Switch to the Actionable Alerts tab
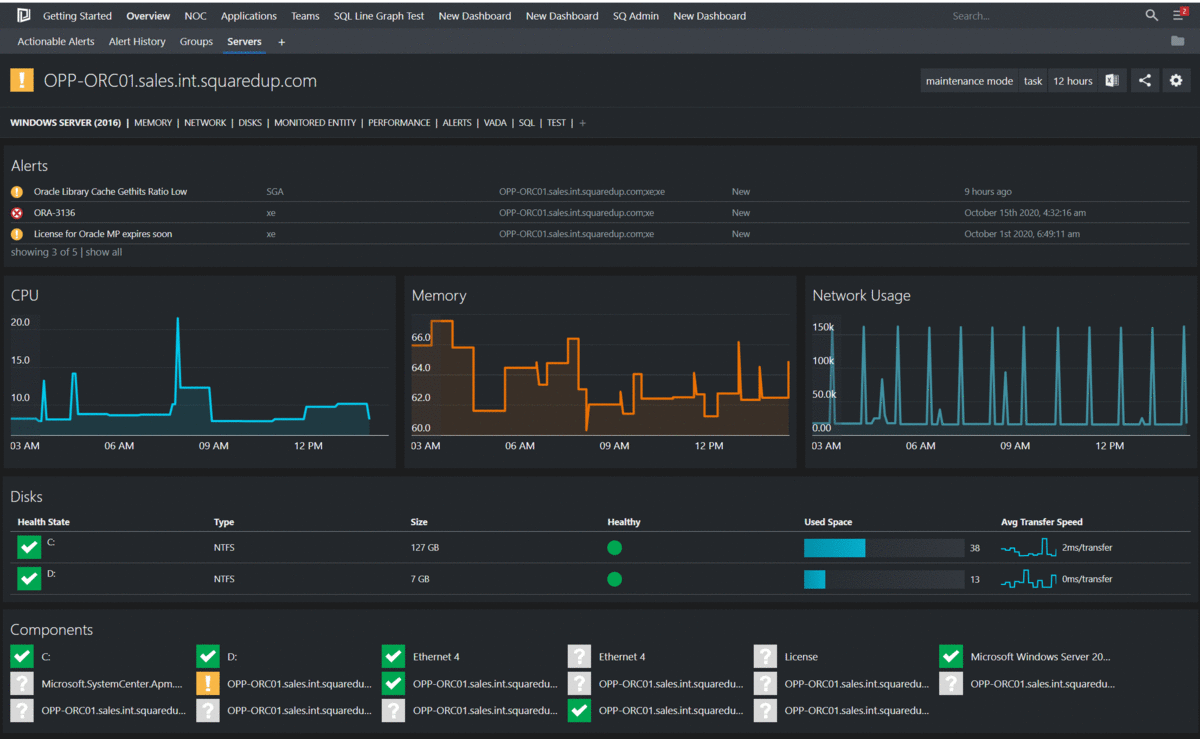The width and height of the screenshot is (1200, 749). [56, 42]
